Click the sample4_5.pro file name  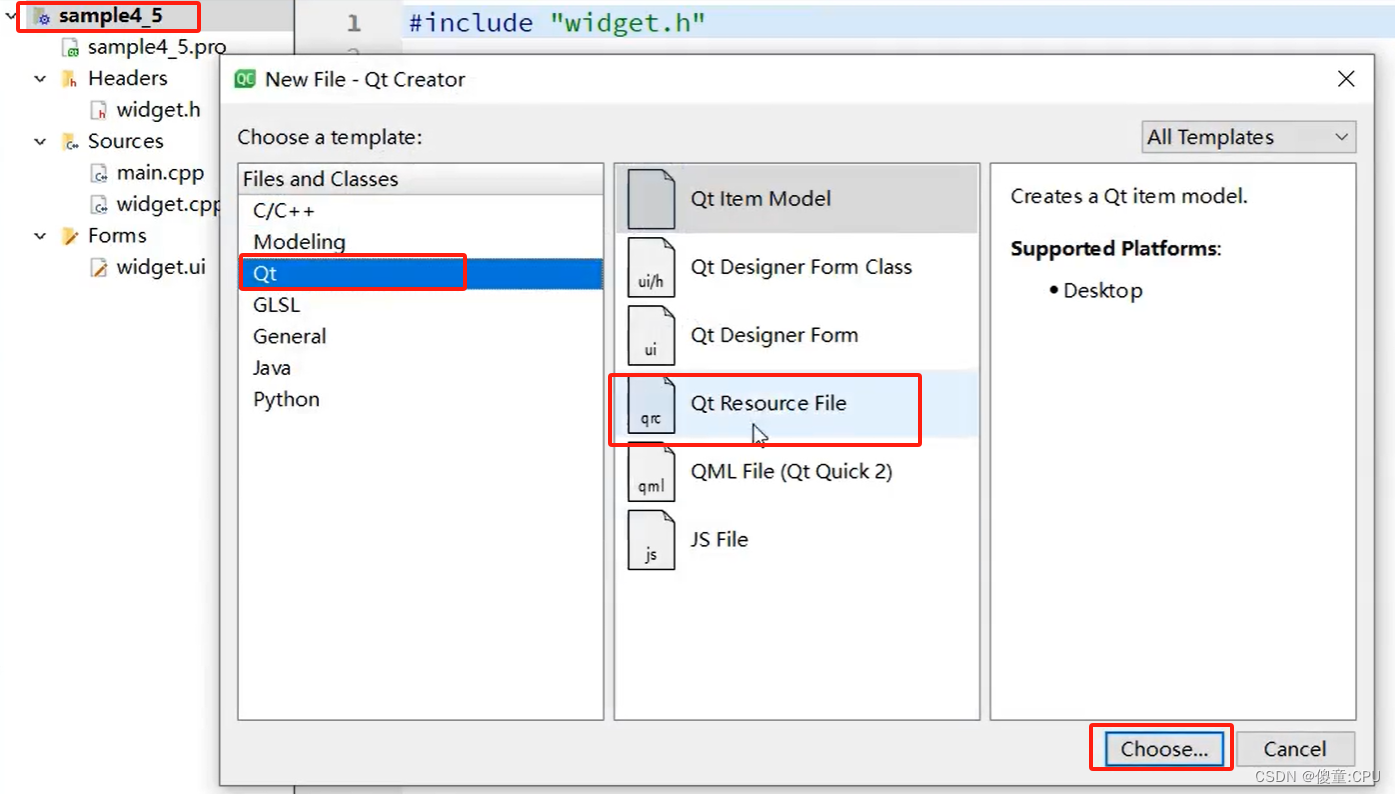point(157,47)
